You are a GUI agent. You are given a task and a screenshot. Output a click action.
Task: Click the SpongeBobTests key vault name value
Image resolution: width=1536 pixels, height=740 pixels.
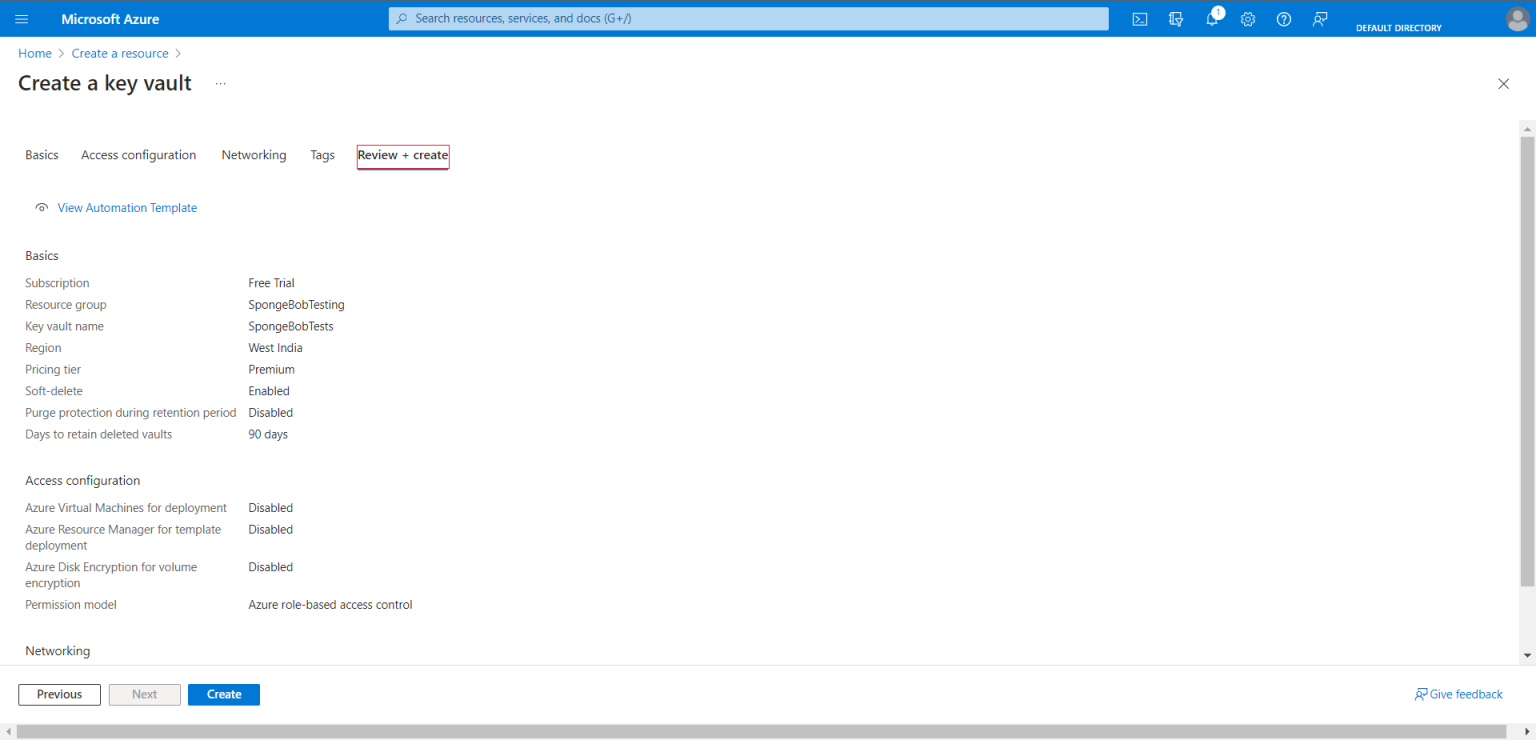tap(291, 327)
